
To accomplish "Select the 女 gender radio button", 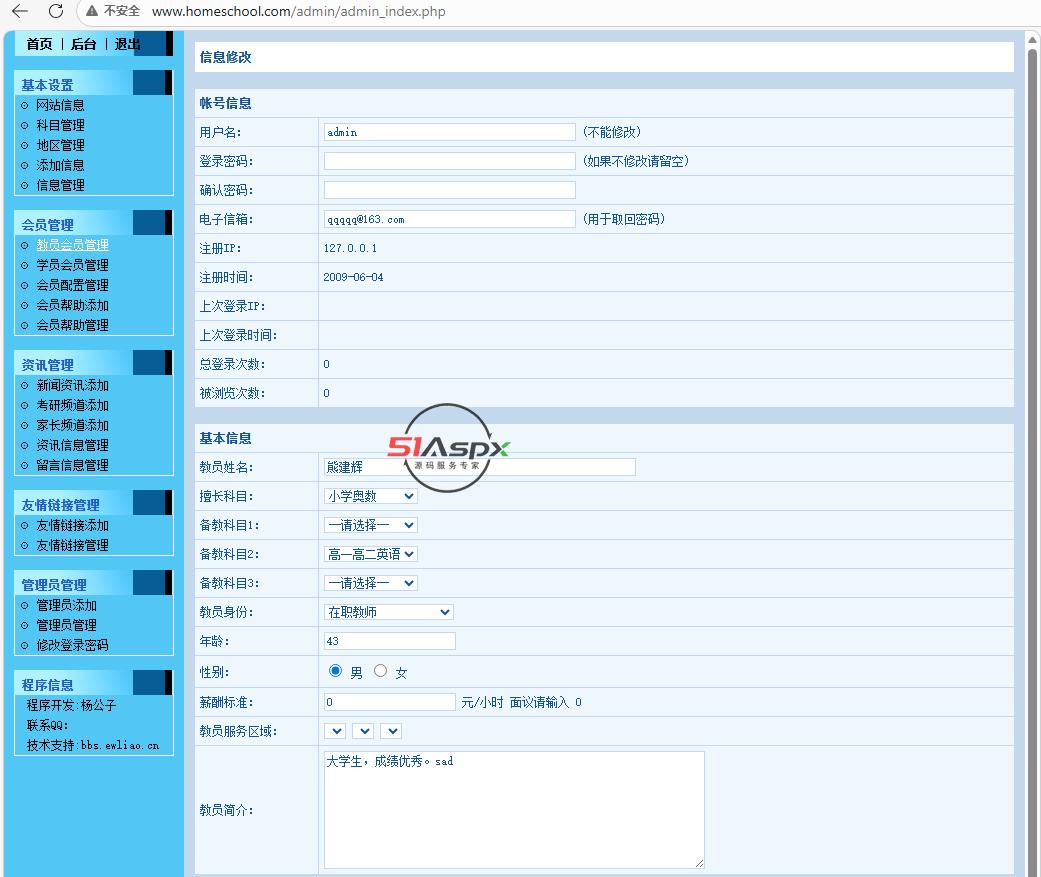I will point(380,671).
